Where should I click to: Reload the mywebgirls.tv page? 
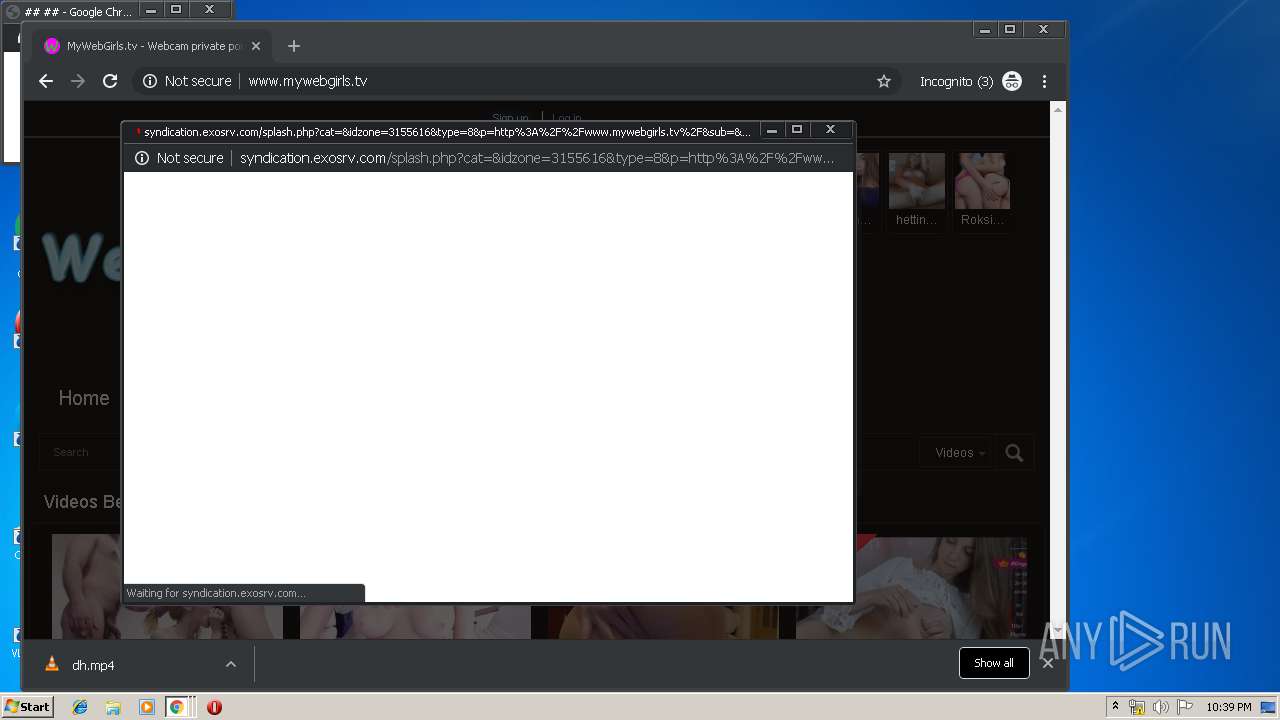pyautogui.click(x=110, y=81)
